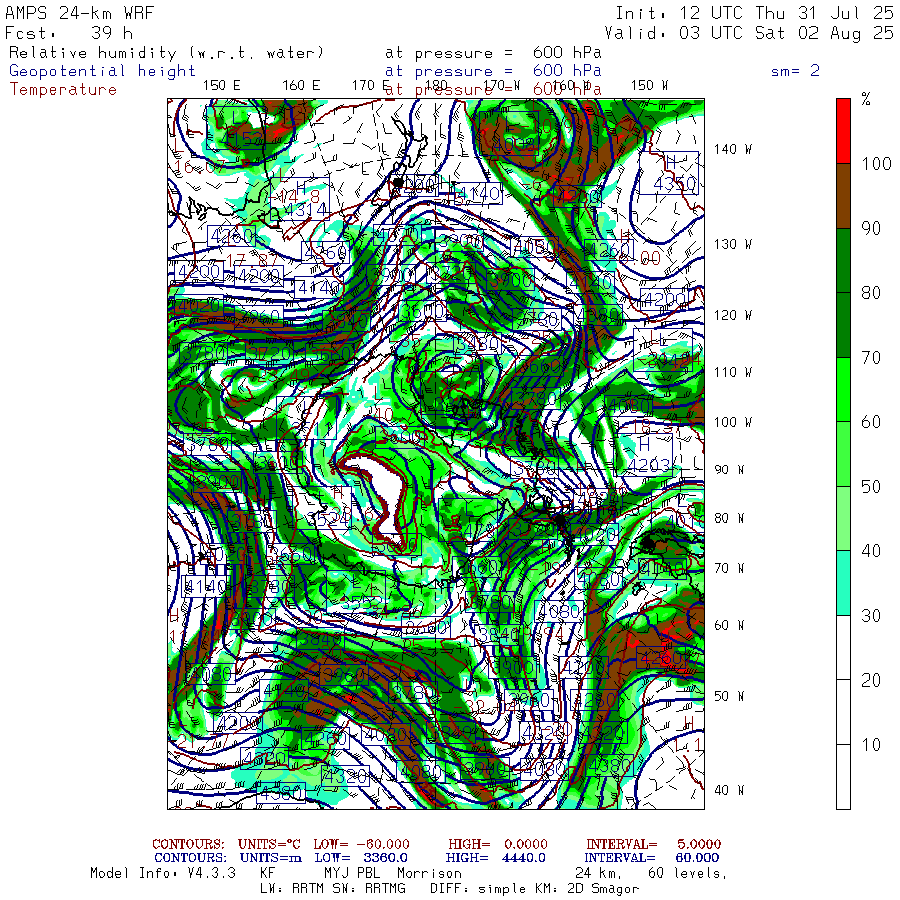Click the '10' value on the color bar scale

(x=871, y=745)
